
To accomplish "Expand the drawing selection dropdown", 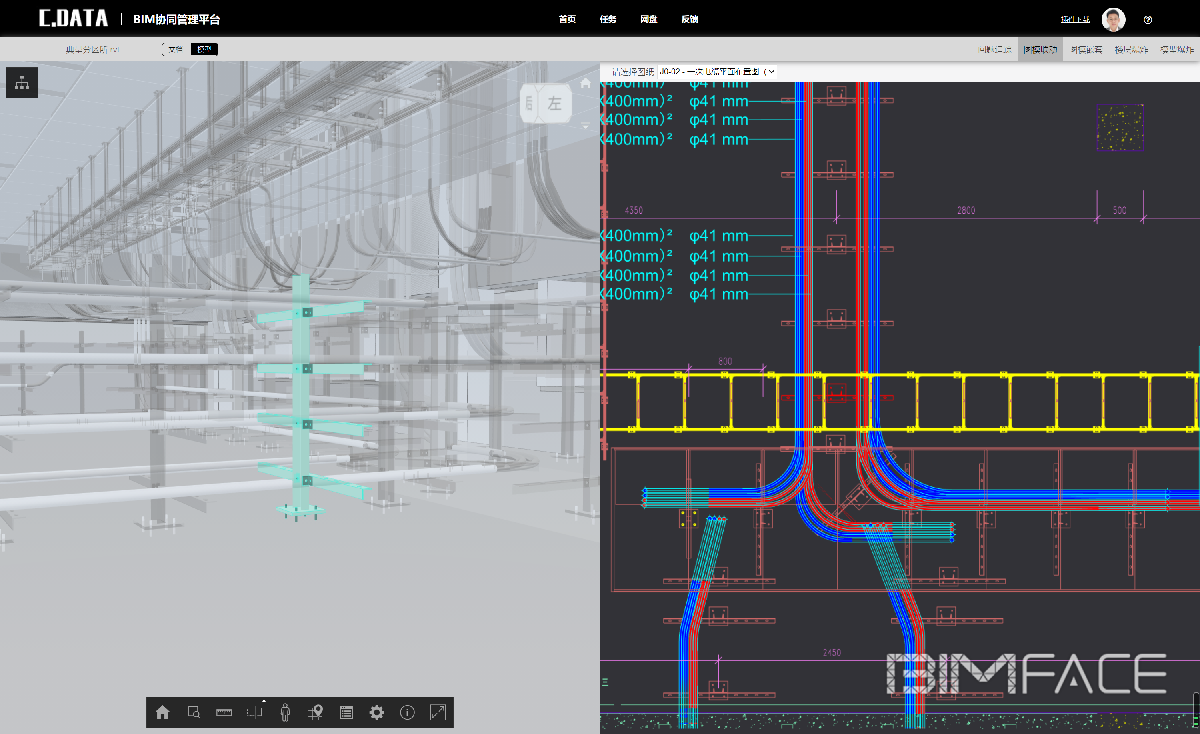I will [770, 71].
